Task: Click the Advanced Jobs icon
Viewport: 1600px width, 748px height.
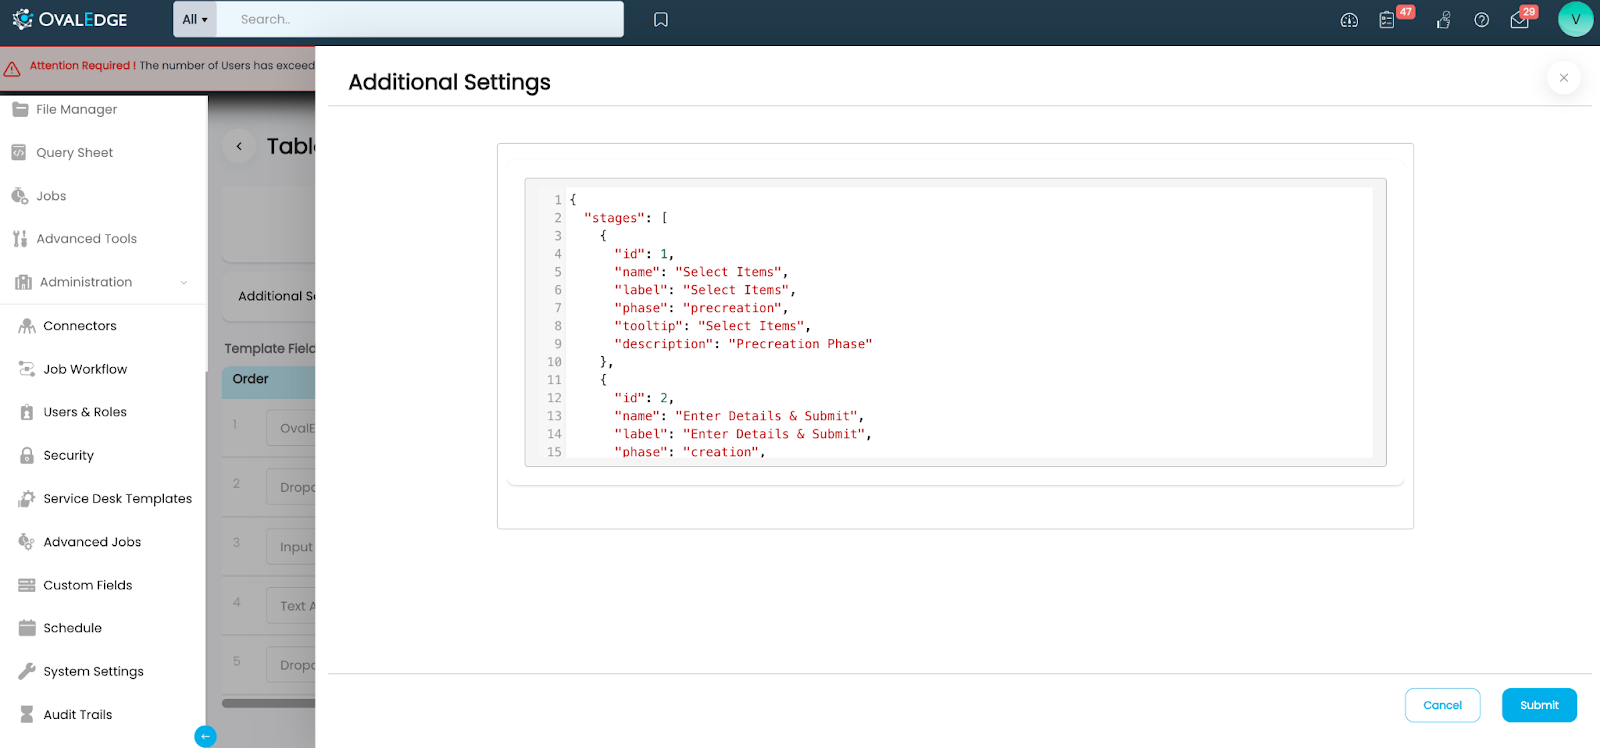Action: pyautogui.click(x=27, y=541)
